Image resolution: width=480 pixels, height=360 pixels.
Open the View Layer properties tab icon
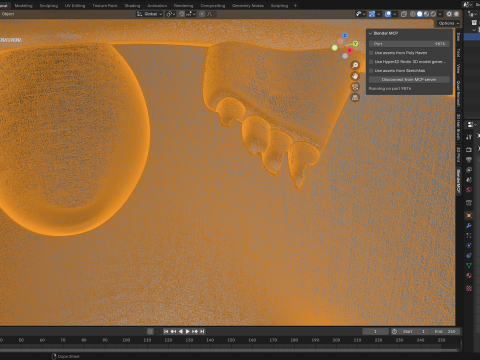pyautogui.click(x=469, y=170)
